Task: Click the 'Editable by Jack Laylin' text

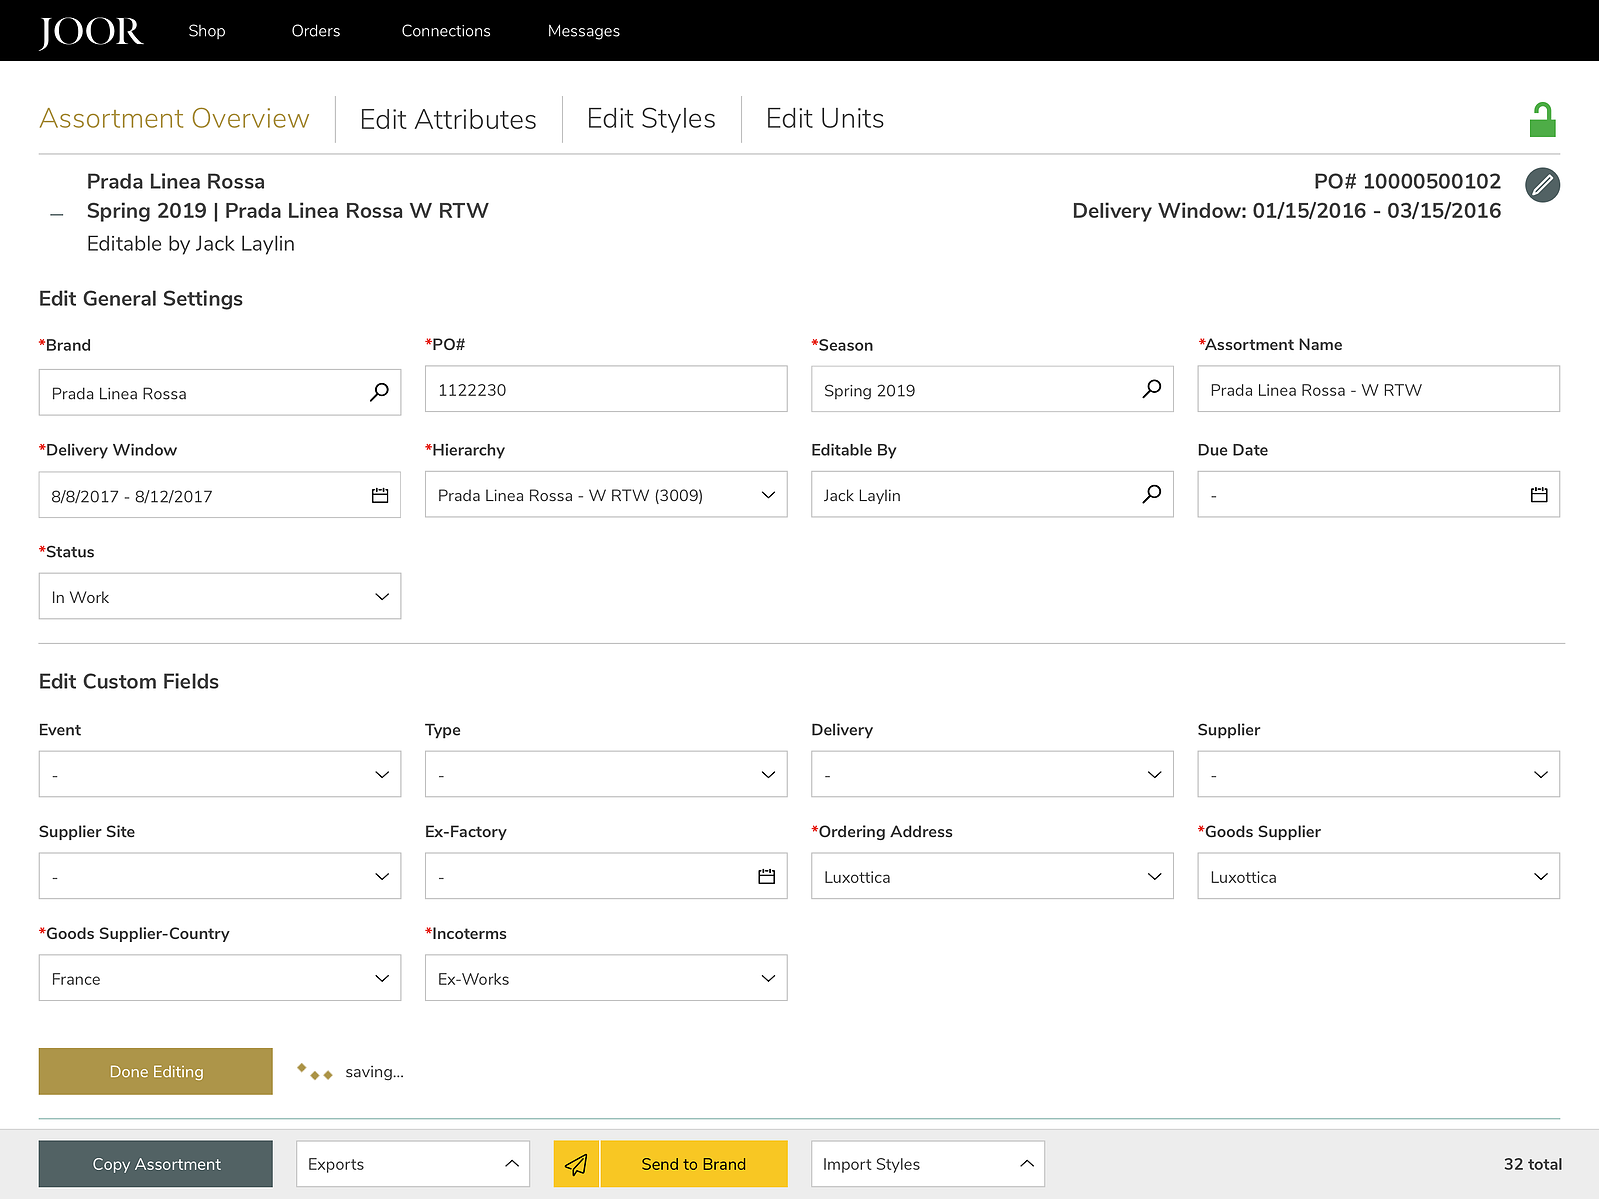Action: click(x=191, y=244)
